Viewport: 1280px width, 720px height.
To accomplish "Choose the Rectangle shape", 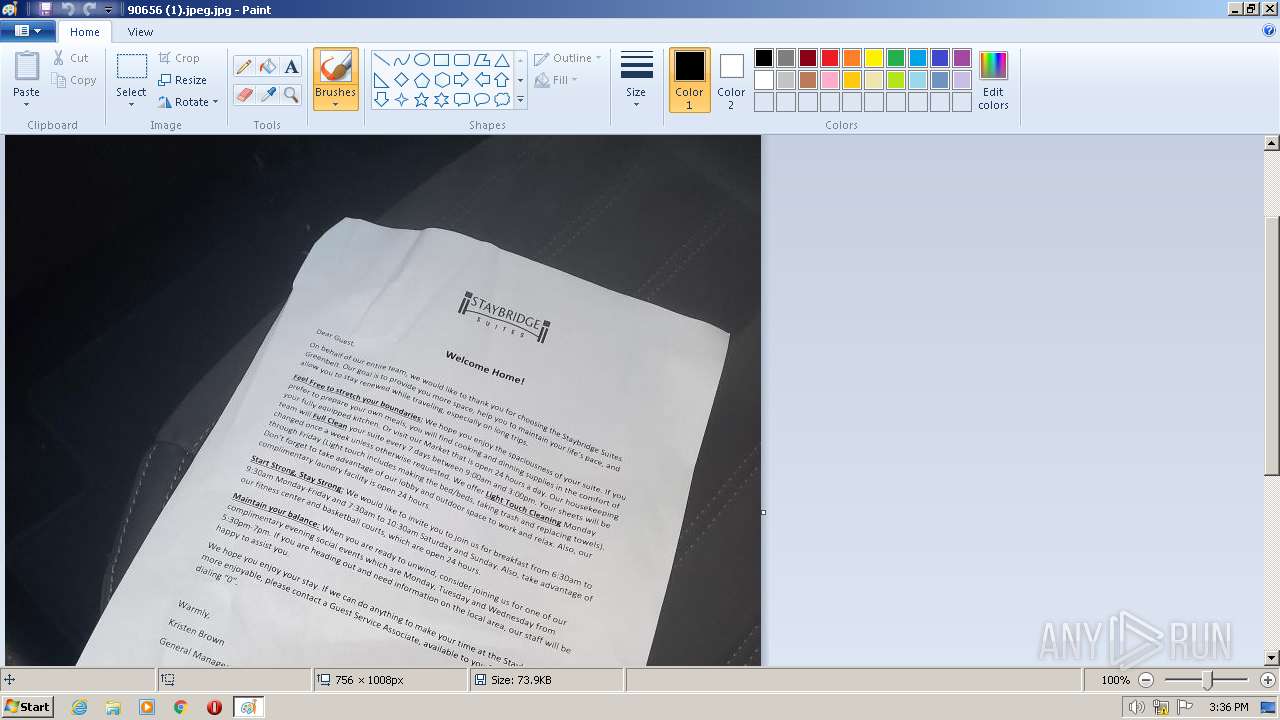I will (x=441, y=60).
